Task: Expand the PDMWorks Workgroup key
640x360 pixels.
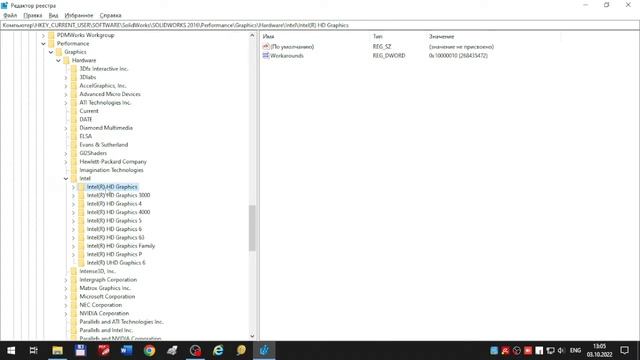Action: 43,36
